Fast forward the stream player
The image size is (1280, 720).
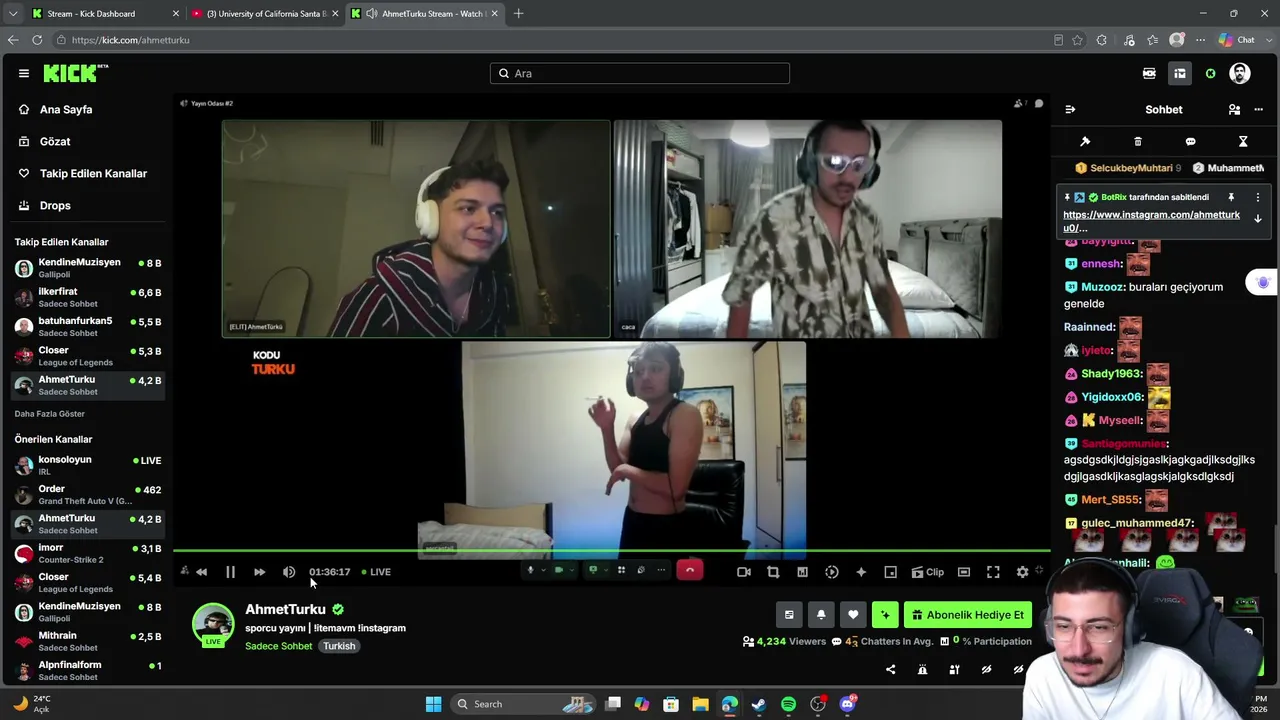tap(259, 572)
